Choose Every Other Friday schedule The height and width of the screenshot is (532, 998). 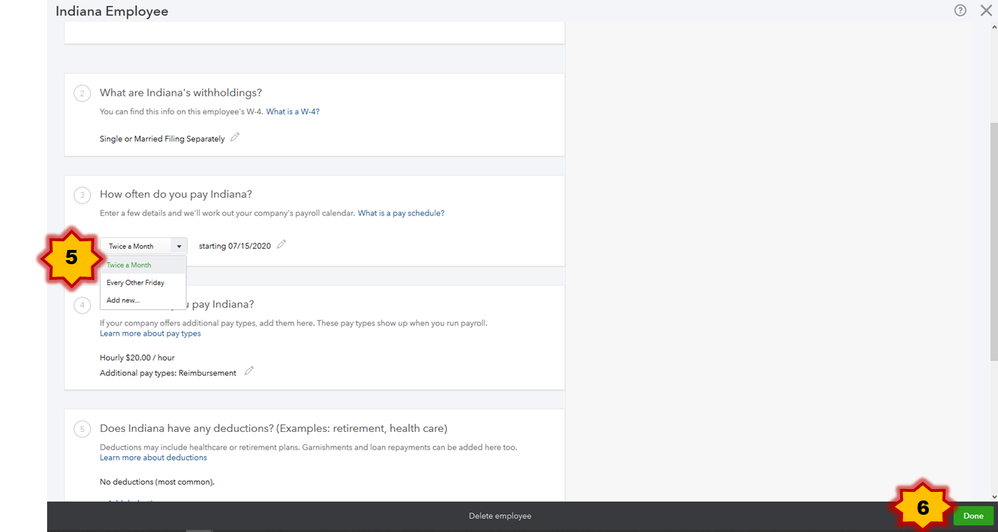click(x=143, y=283)
